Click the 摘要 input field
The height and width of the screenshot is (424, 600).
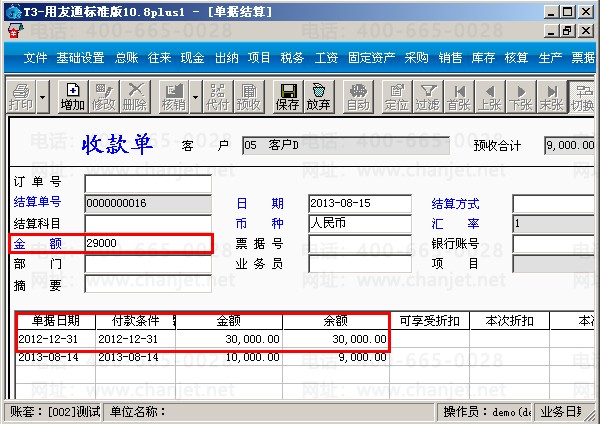(x=148, y=284)
